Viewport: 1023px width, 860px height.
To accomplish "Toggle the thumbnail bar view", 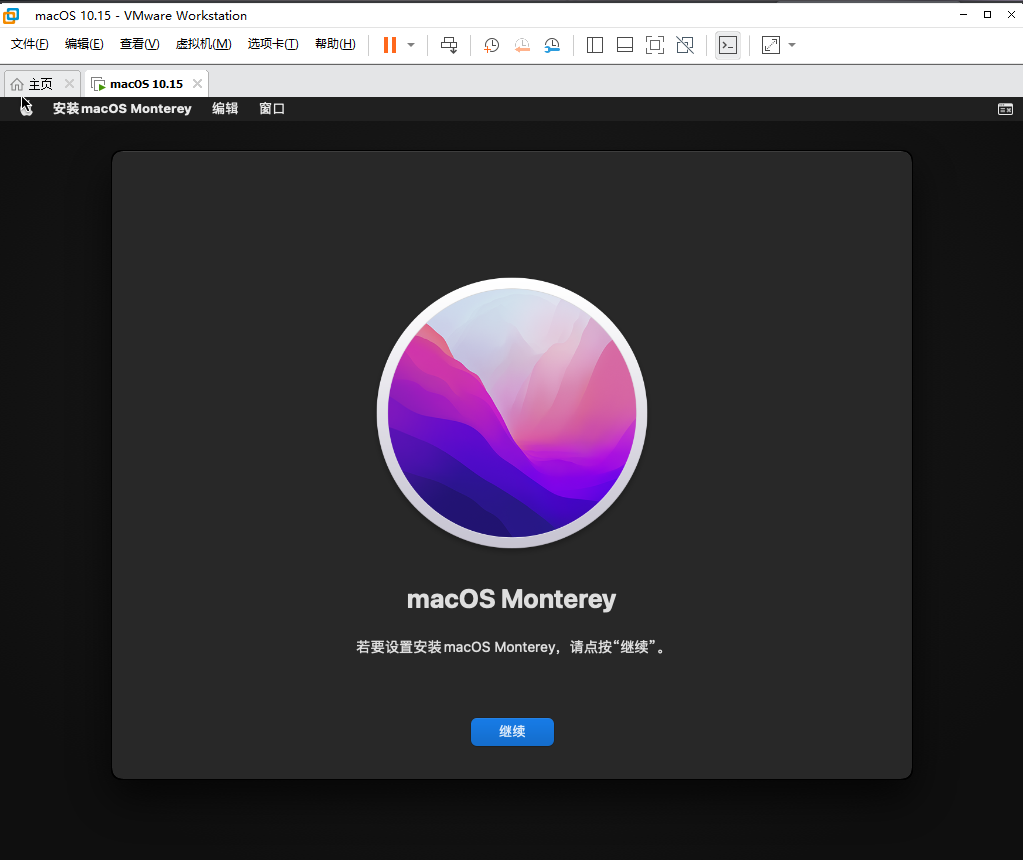I will coord(624,45).
